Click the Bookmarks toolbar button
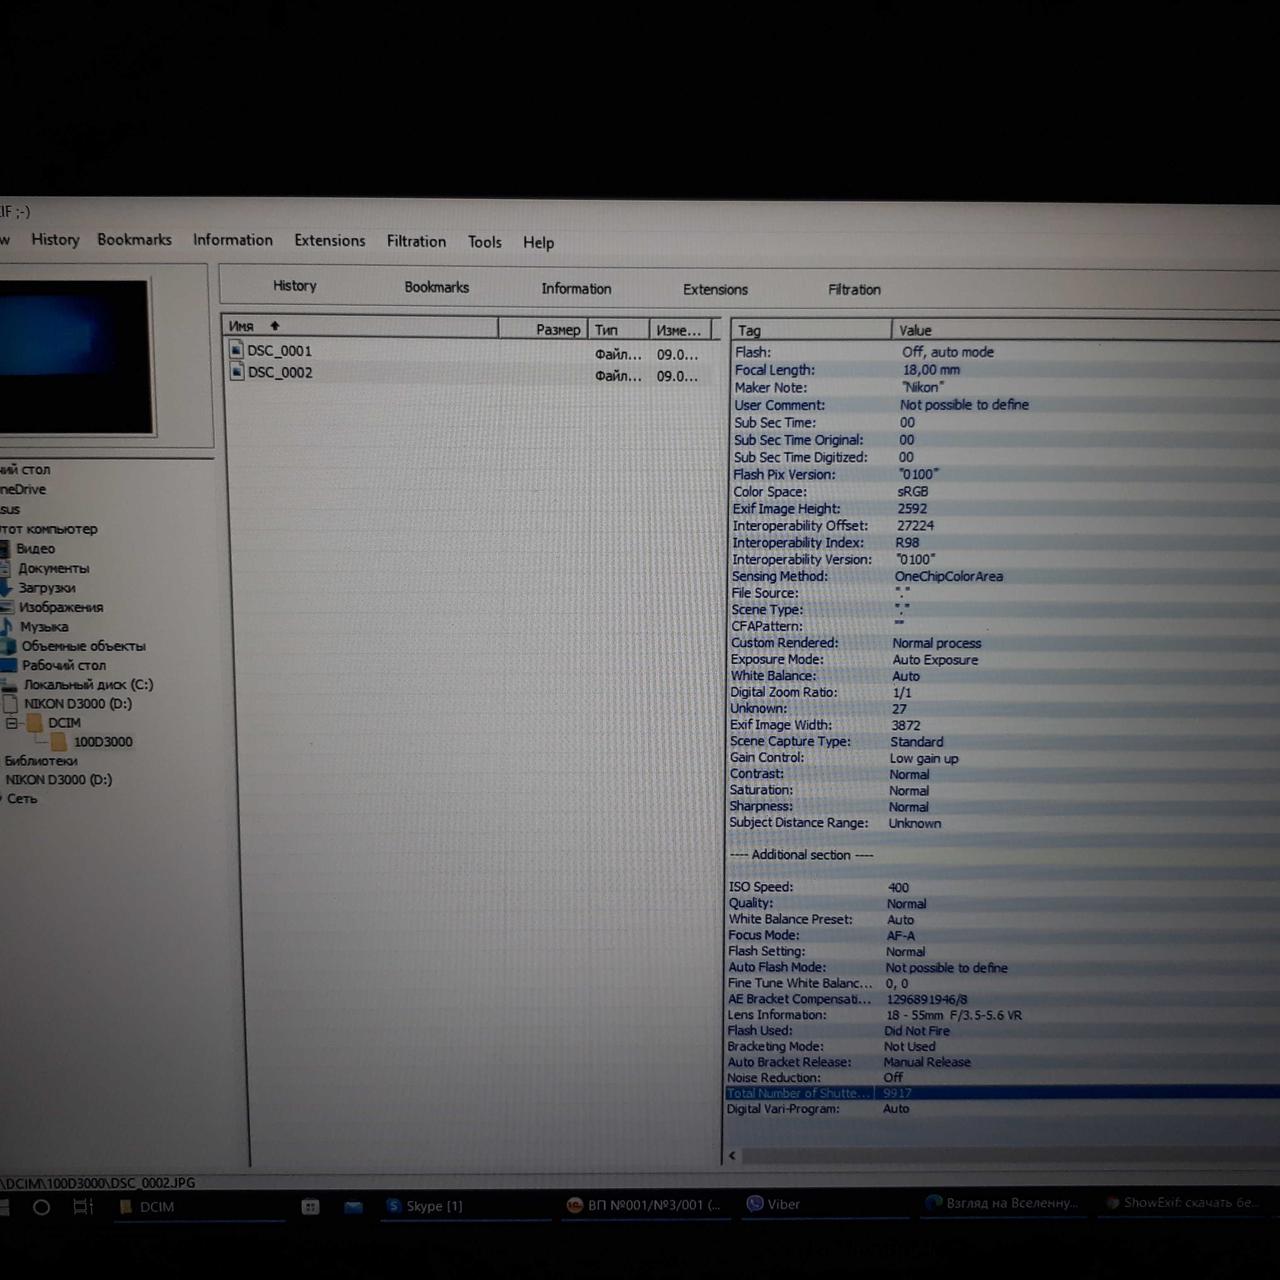Viewport: 1280px width, 1280px height. 436,287
